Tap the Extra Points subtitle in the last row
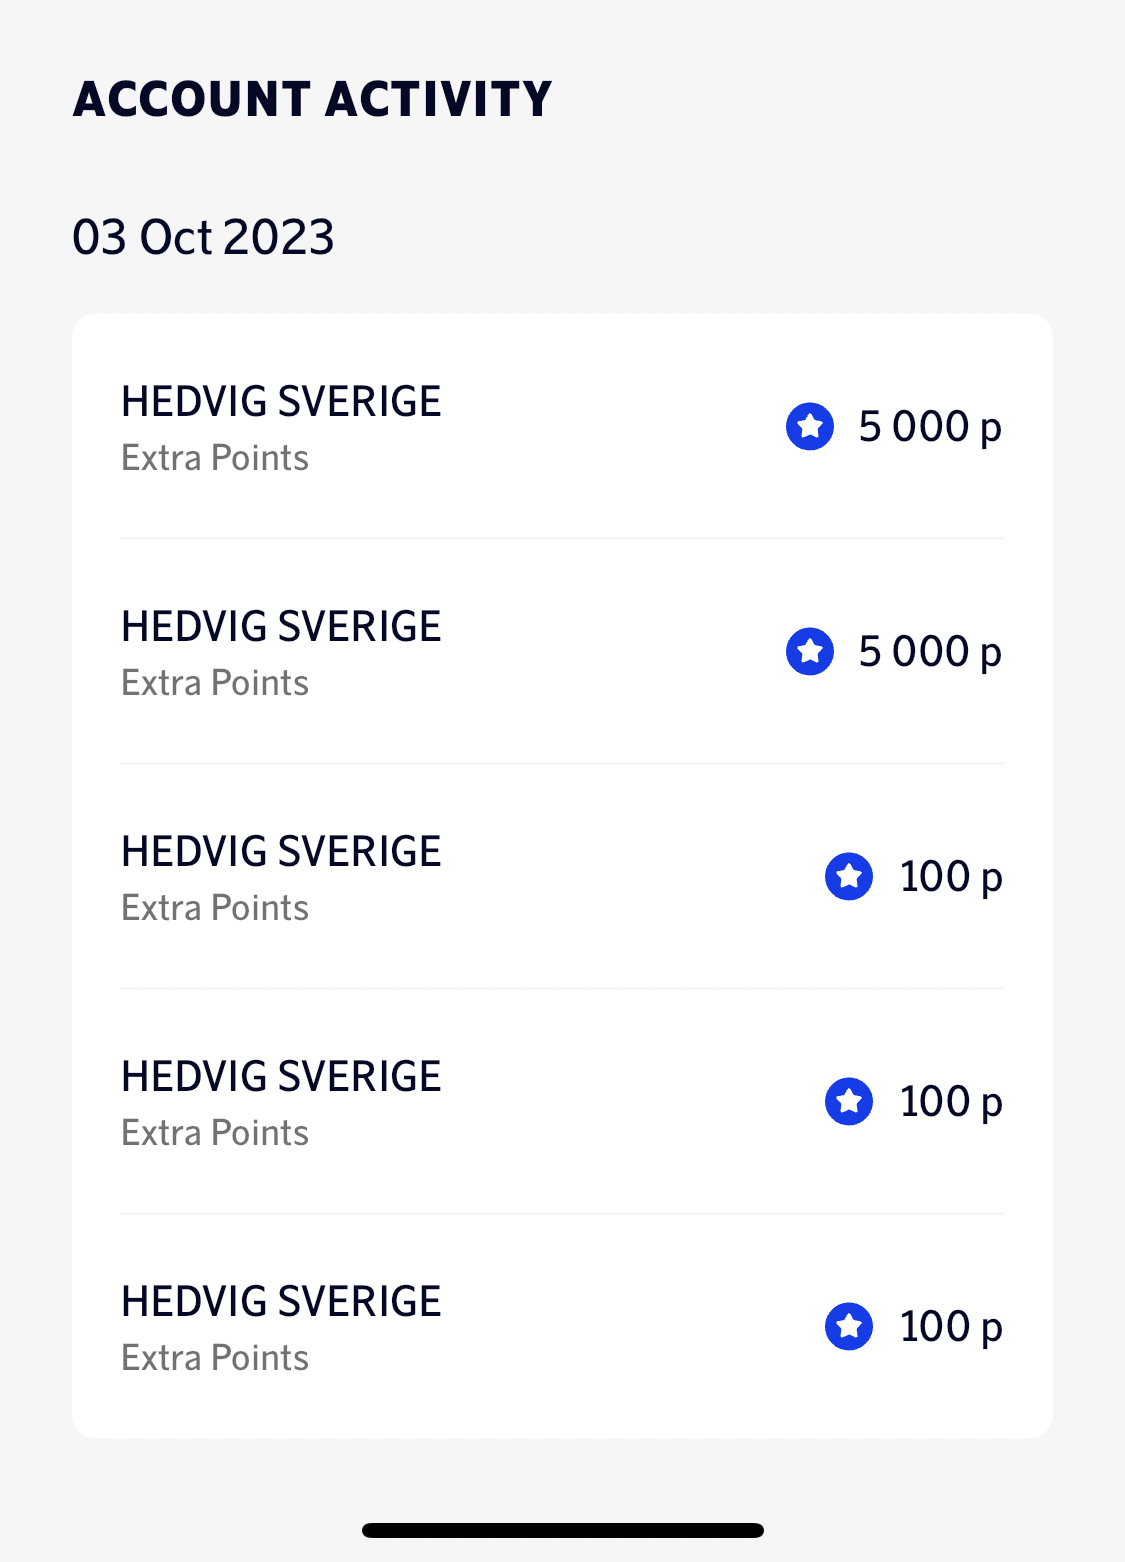1125x1562 pixels. [215, 1358]
